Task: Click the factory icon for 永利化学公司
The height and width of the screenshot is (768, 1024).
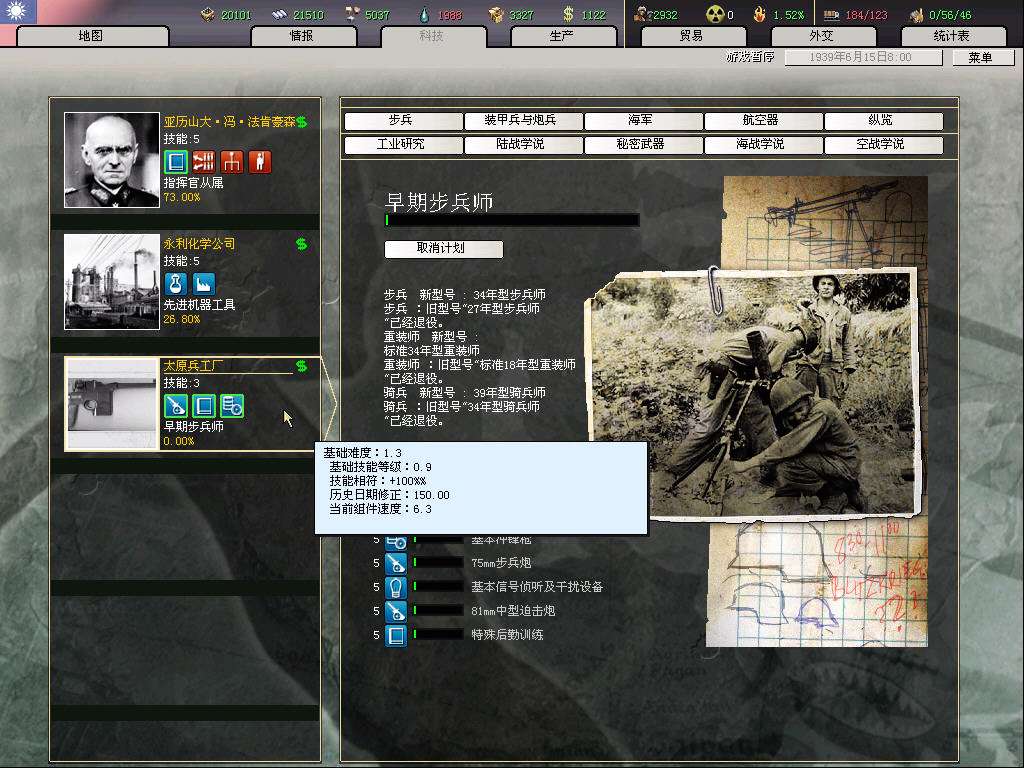Action: tap(203, 284)
